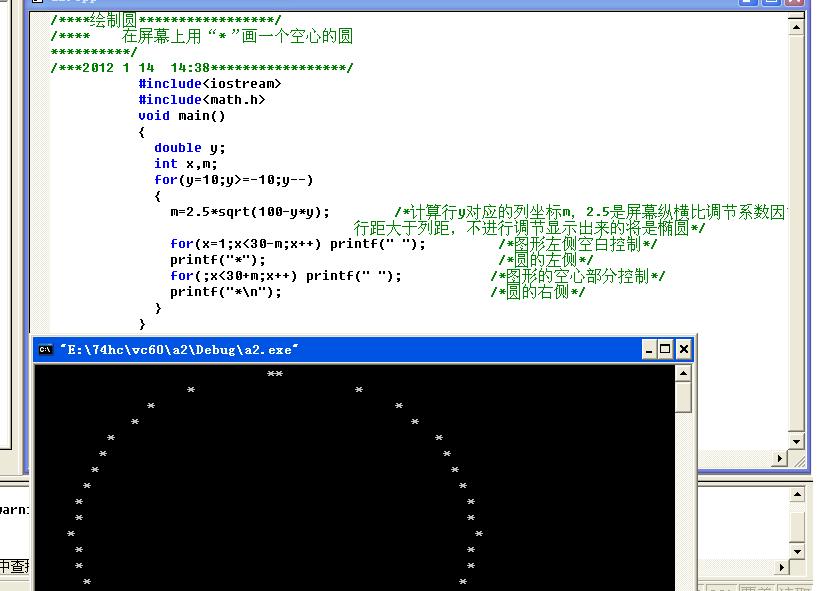Click the "int x,m;" declaration
This screenshot has height=591, width=817.
[185, 164]
